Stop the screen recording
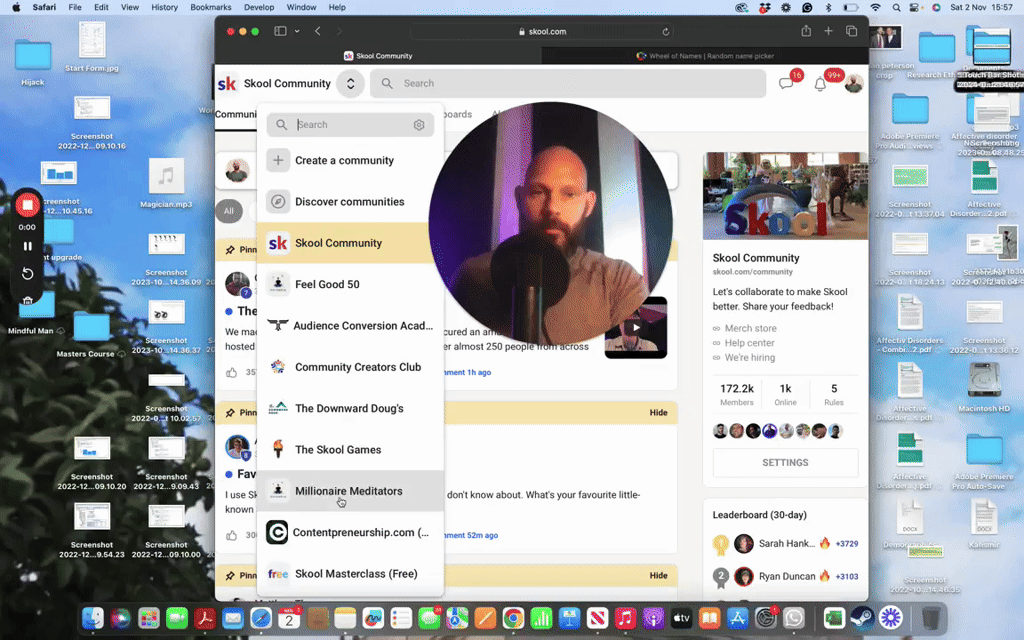Viewport: 1024px width, 640px height. 27,205
